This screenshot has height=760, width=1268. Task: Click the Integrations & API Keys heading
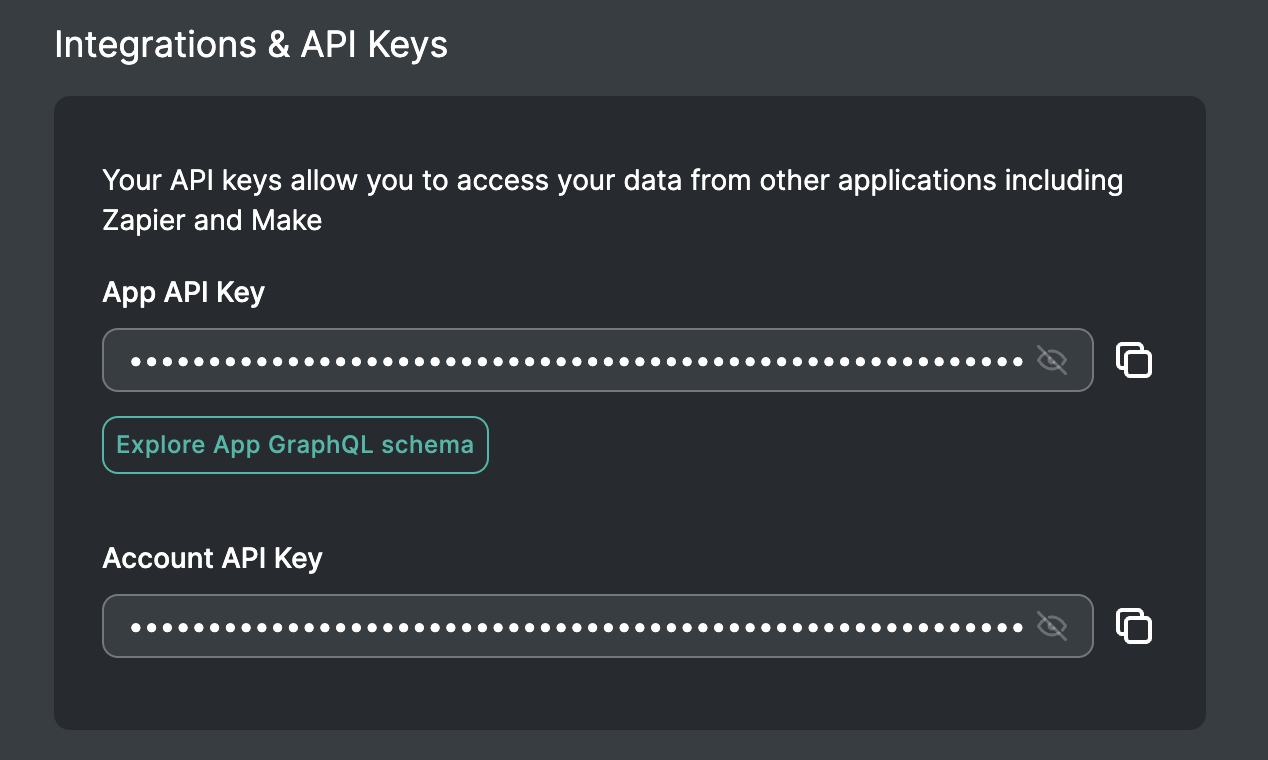[x=251, y=45]
